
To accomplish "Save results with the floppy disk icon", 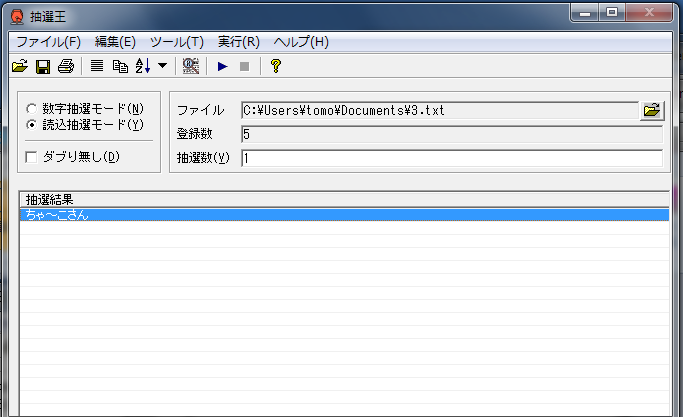I will pyautogui.click(x=43, y=66).
